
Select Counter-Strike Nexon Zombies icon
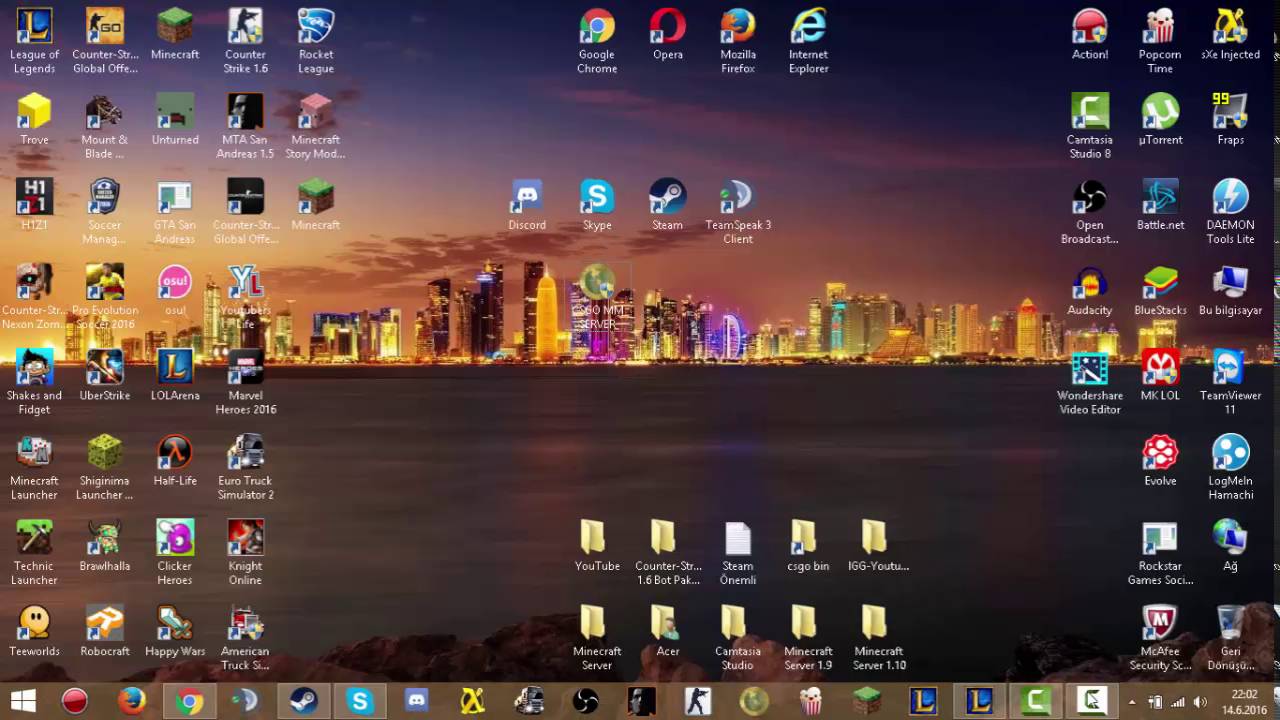coord(34,296)
